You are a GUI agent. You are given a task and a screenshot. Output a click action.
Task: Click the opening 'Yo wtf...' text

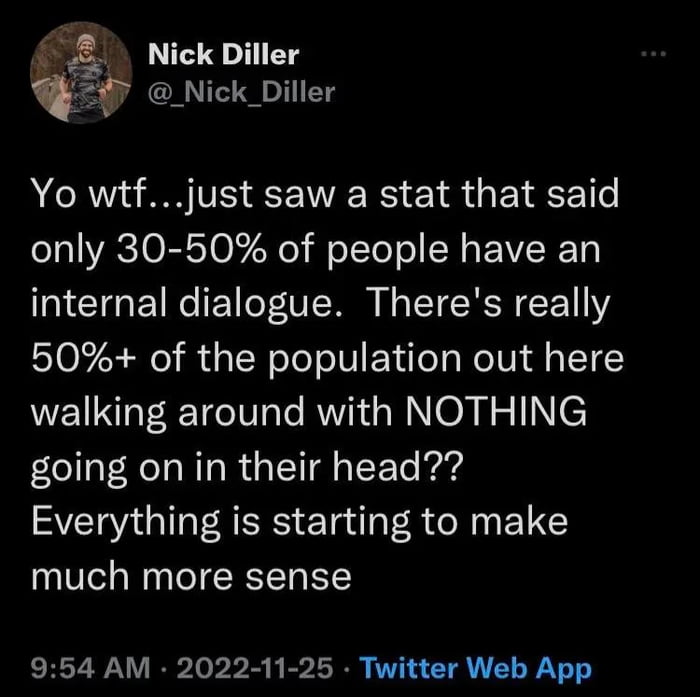click(106, 195)
